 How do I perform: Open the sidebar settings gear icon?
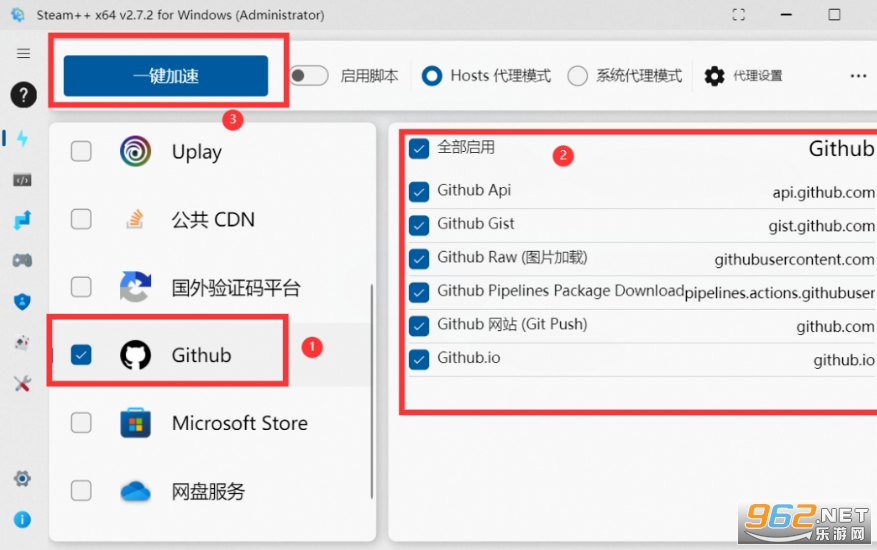22,478
